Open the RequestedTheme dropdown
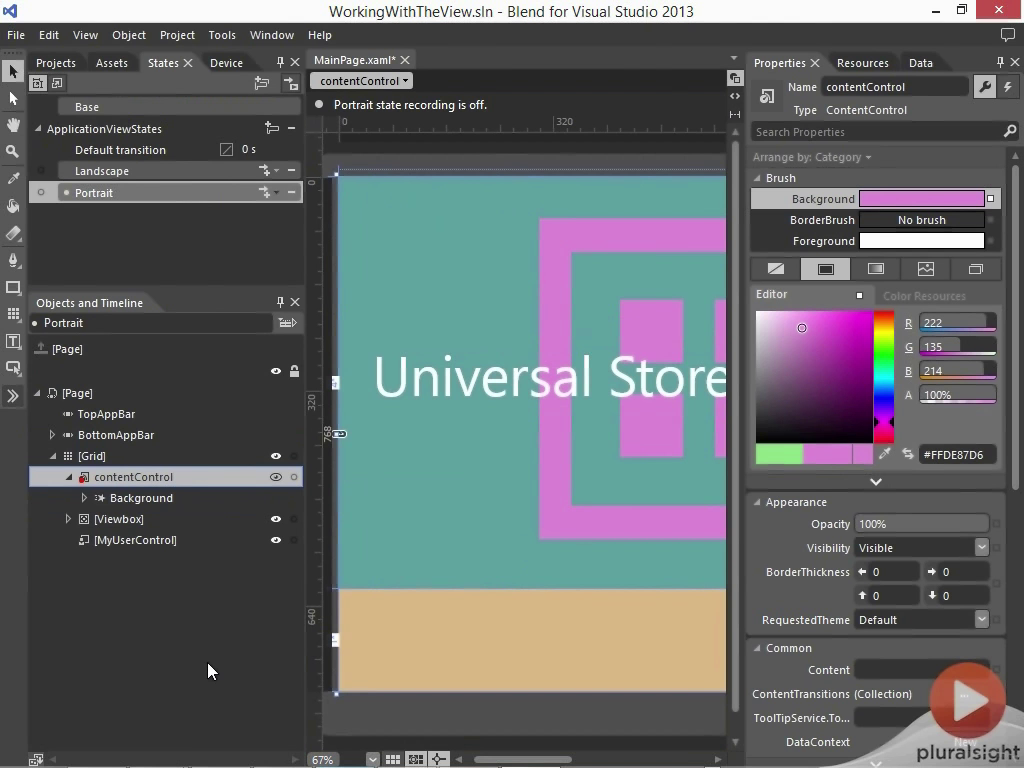Screen dimensions: 1024x768 (981, 620)
